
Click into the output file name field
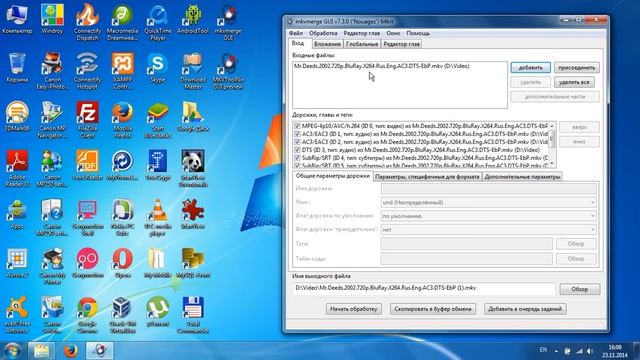(424, 288)
